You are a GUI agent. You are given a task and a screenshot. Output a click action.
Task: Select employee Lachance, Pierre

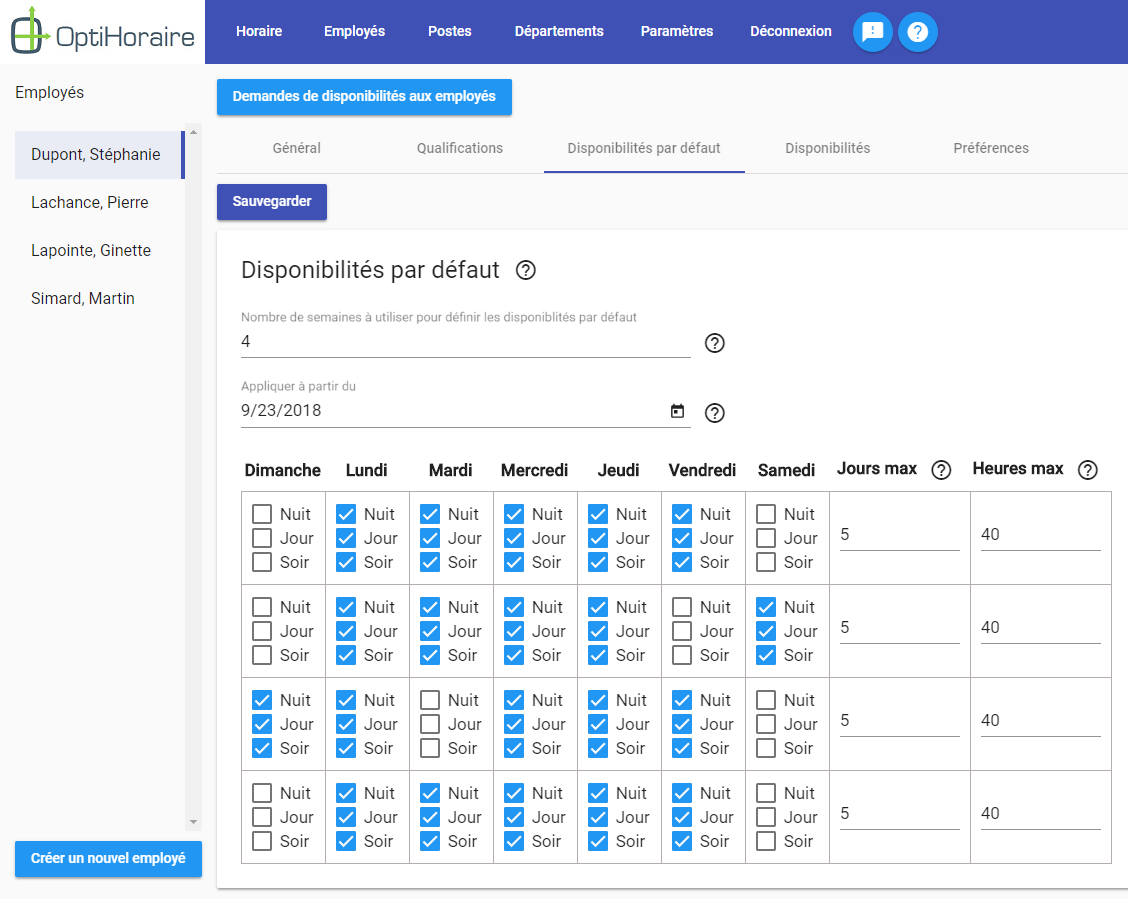99,203
